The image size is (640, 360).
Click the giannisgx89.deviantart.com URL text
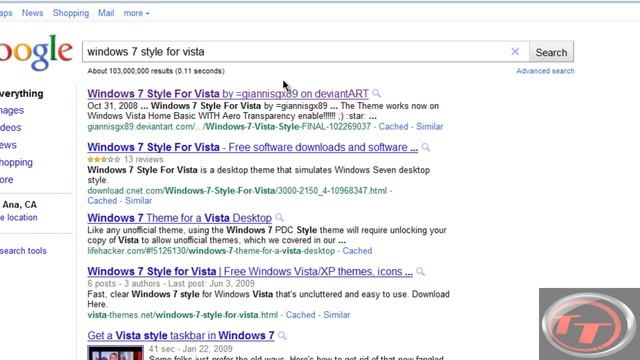[229, 127]
